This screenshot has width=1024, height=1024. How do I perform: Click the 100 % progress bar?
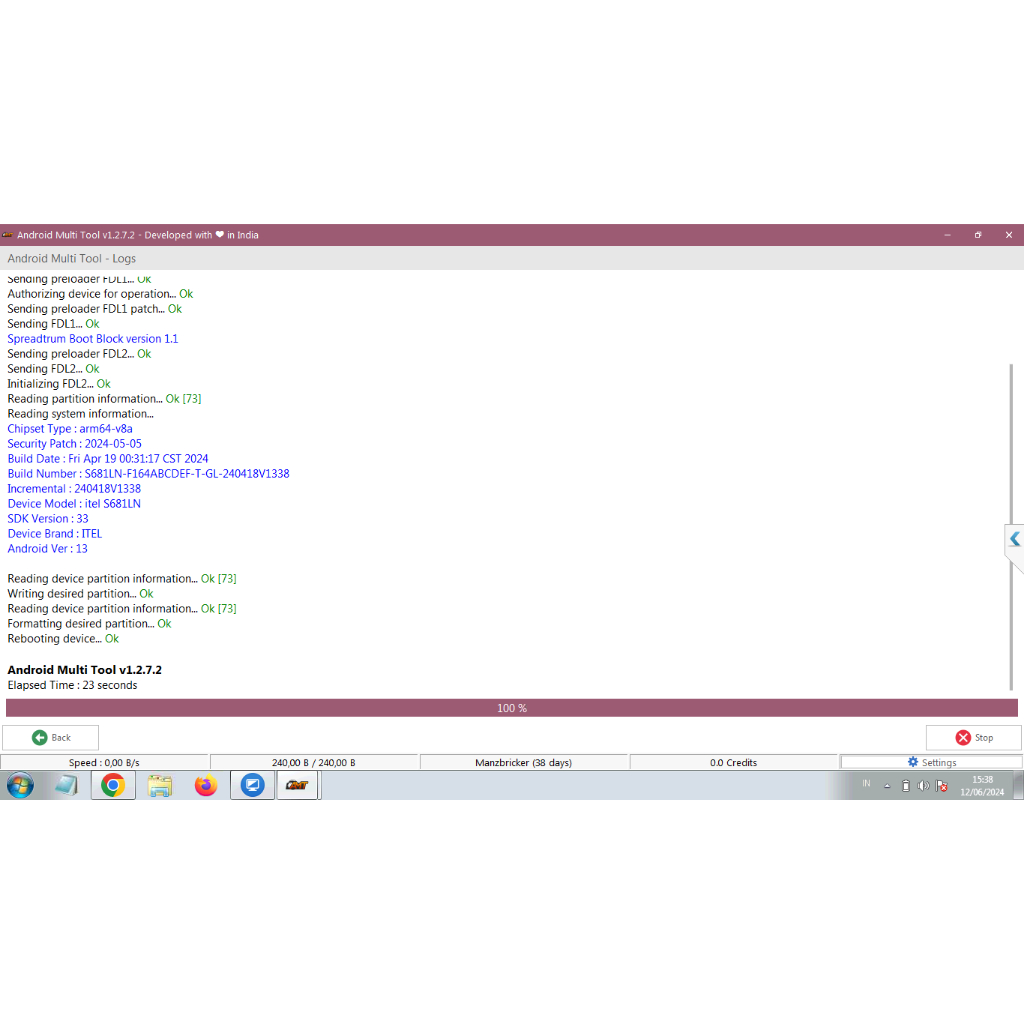512,708
